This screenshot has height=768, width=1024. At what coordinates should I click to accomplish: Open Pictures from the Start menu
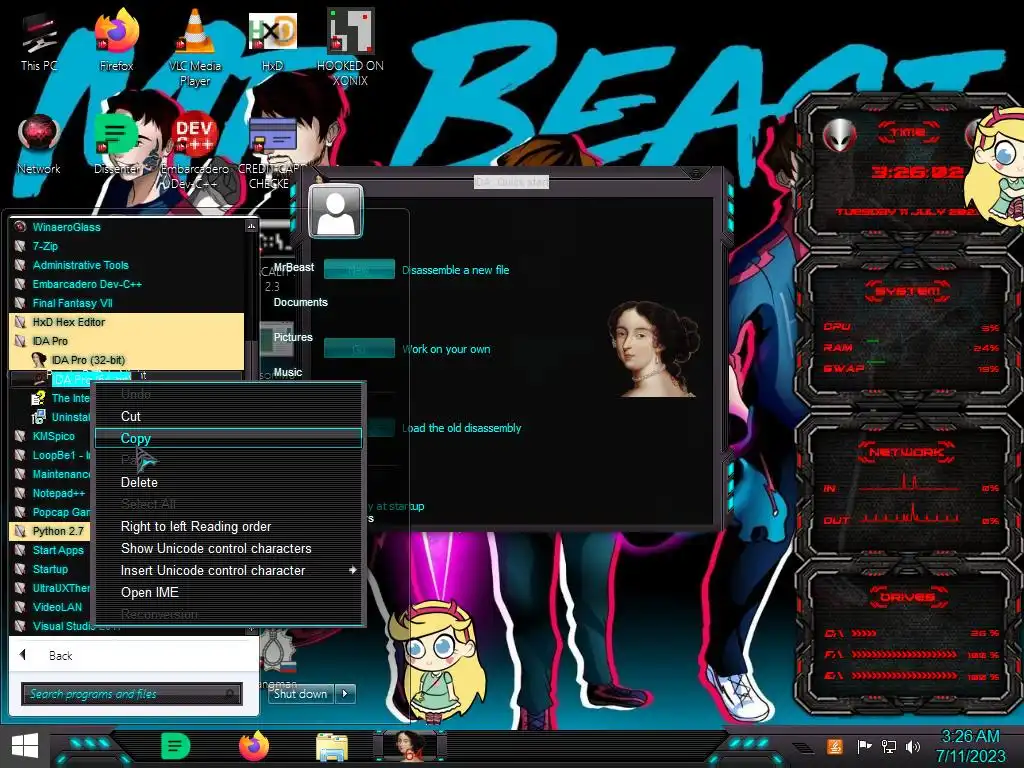pyautogui.click(x=293, y=337)
